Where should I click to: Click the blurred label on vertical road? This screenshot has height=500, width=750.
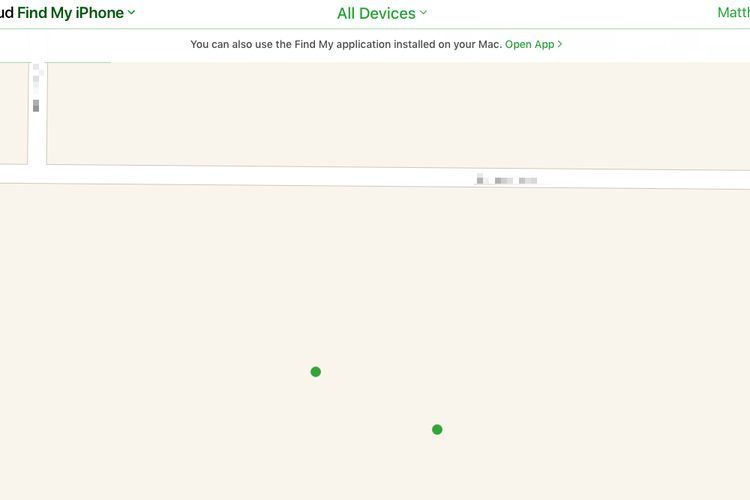tap(36, 88)
